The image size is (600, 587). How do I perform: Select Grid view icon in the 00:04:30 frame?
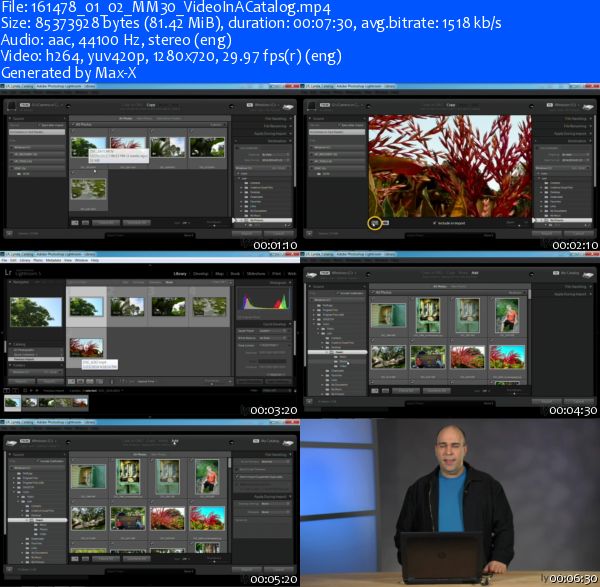[375, 391]
